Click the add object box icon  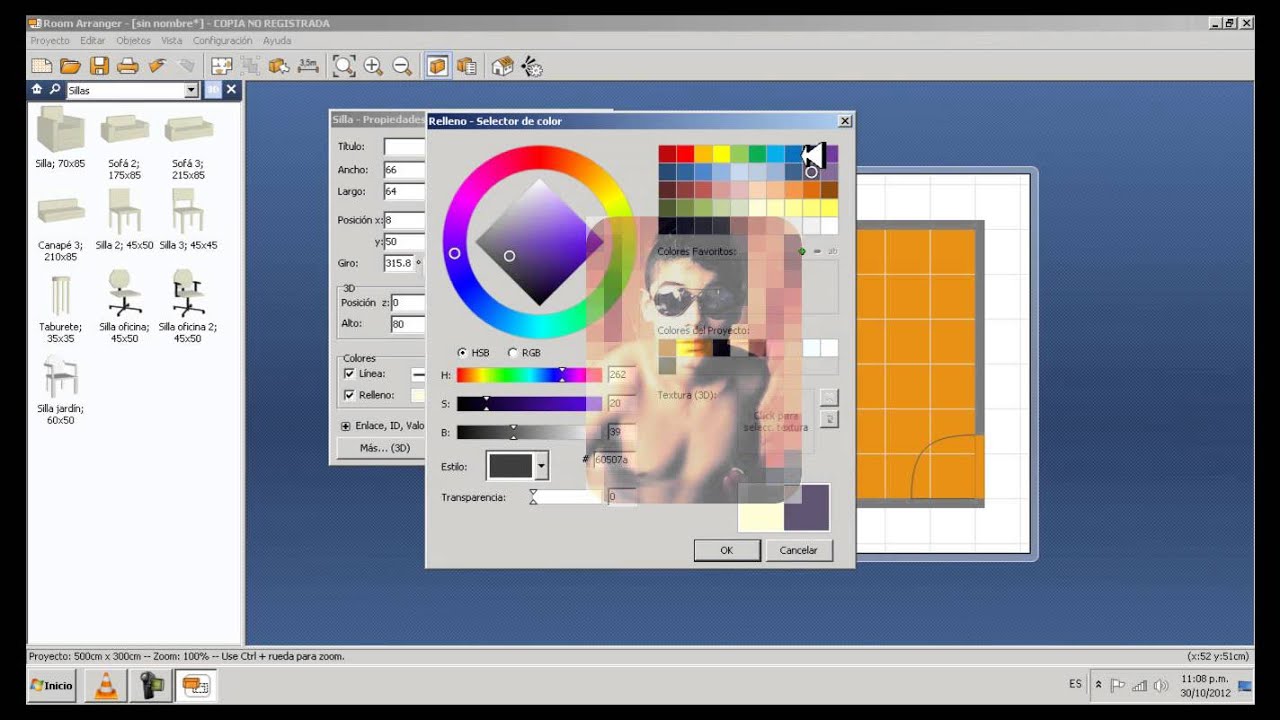(x=279, y=66)
